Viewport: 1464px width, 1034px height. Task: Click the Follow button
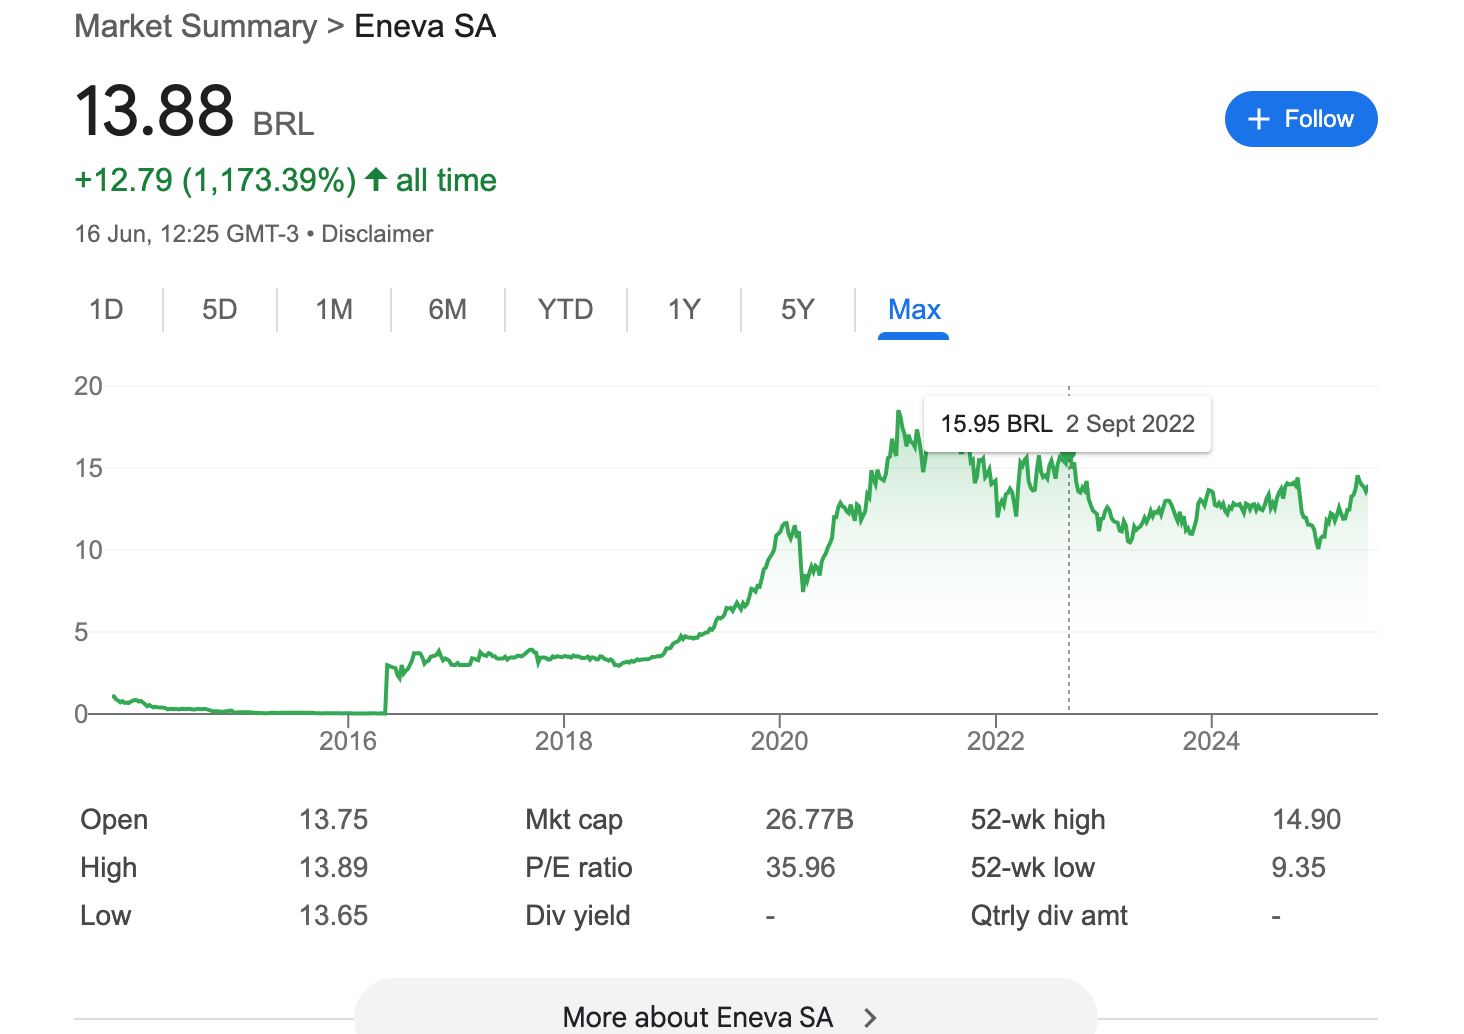click(1301, 119)
